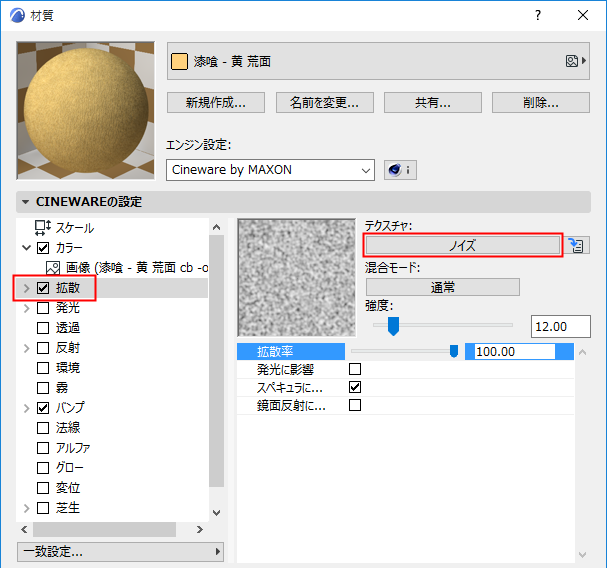The image size is (607, 568).
Task: Click the image icon before 画像 entry
Action: click(x=53, y=268)
